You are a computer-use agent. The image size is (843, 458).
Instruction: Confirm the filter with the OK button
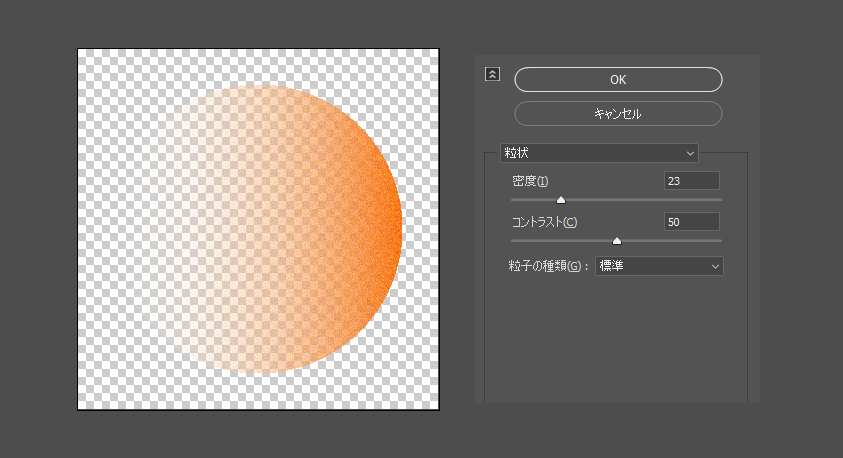pyautogui.click(x=618, y=80)
